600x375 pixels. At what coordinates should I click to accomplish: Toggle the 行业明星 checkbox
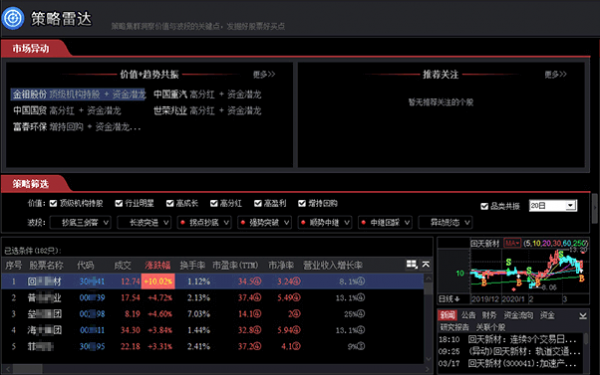[x=119, y=203]
